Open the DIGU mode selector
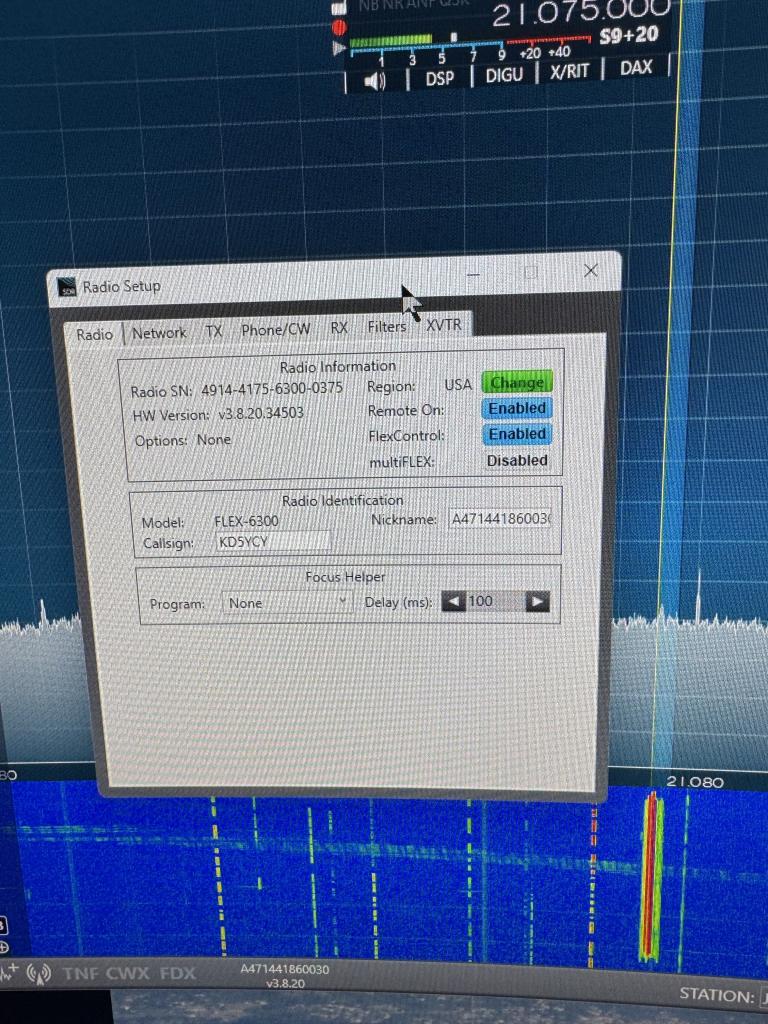Screen dimensions: 768x1024 tap(504, 75)
